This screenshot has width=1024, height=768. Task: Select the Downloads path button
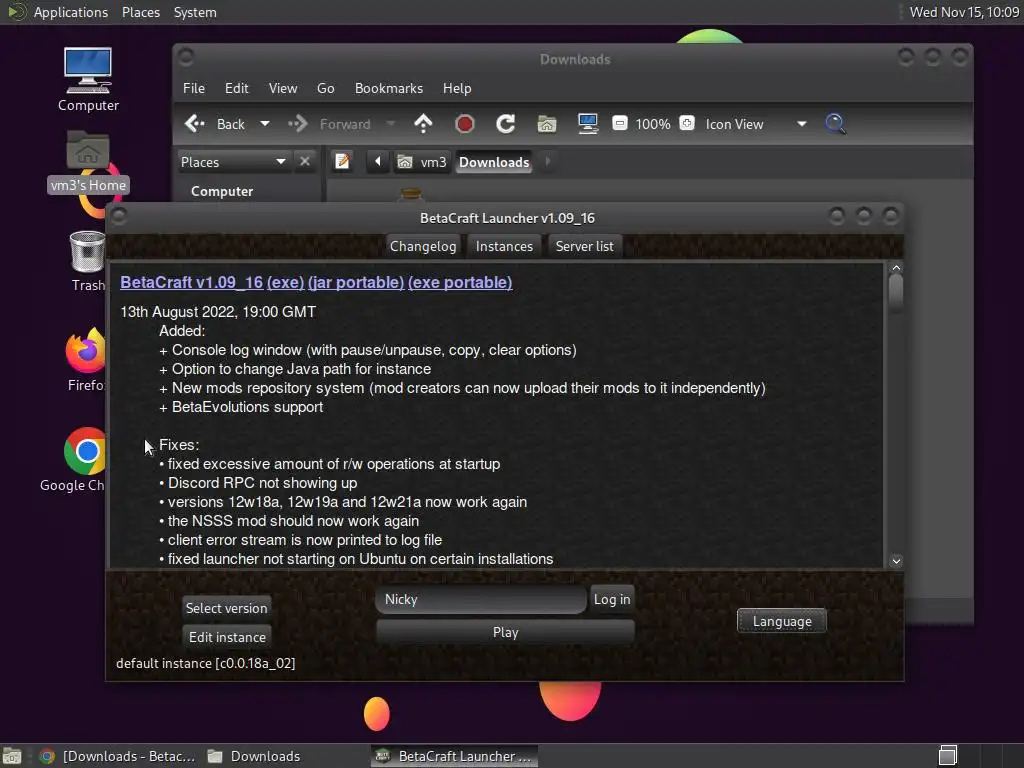point(494,162)
